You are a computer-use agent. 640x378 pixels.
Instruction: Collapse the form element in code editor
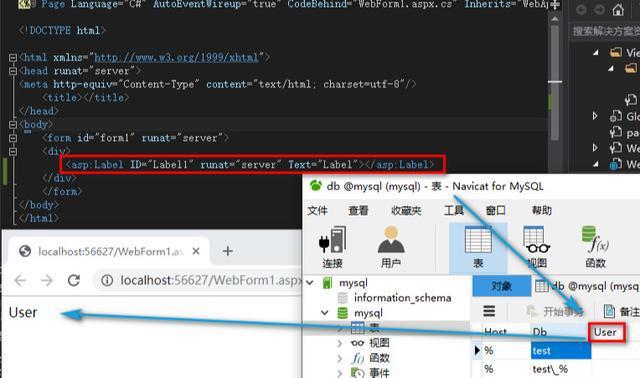(13, 138)
